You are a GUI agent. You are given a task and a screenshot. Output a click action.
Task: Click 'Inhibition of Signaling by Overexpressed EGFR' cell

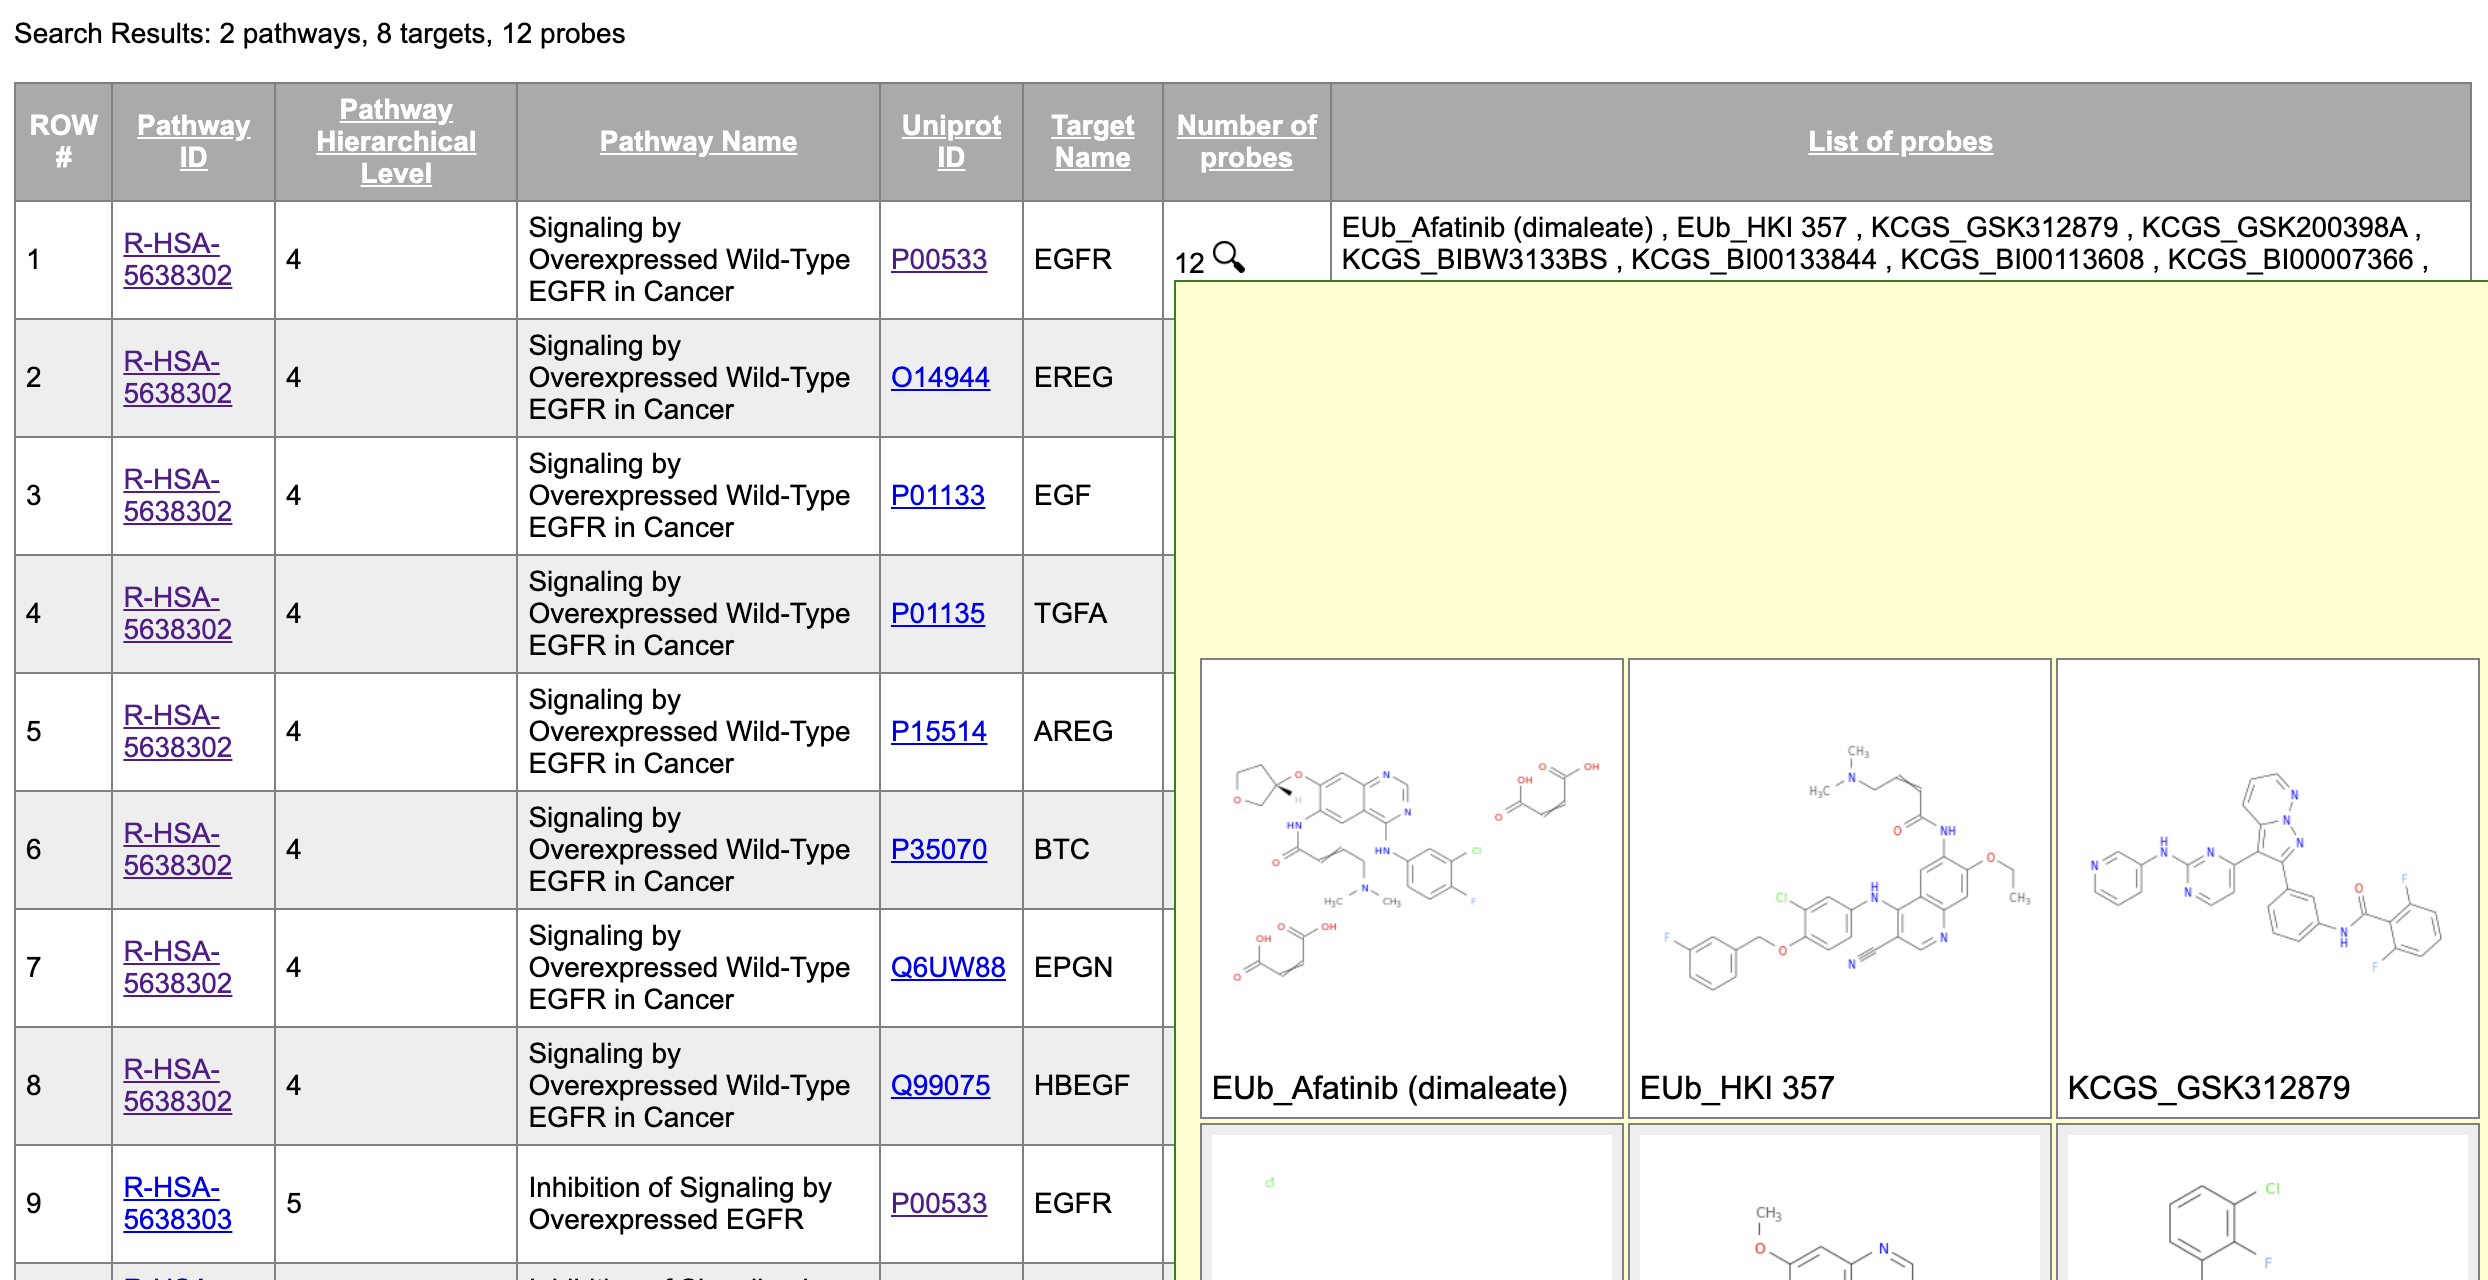tap(698, 1203)
